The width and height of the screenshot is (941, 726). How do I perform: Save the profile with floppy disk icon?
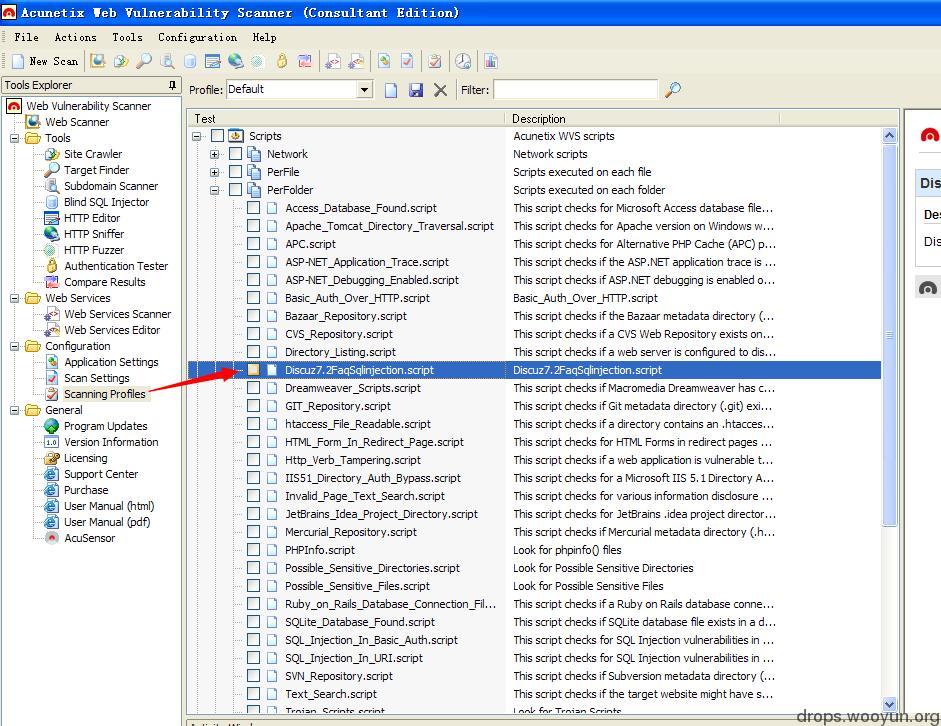415,90
